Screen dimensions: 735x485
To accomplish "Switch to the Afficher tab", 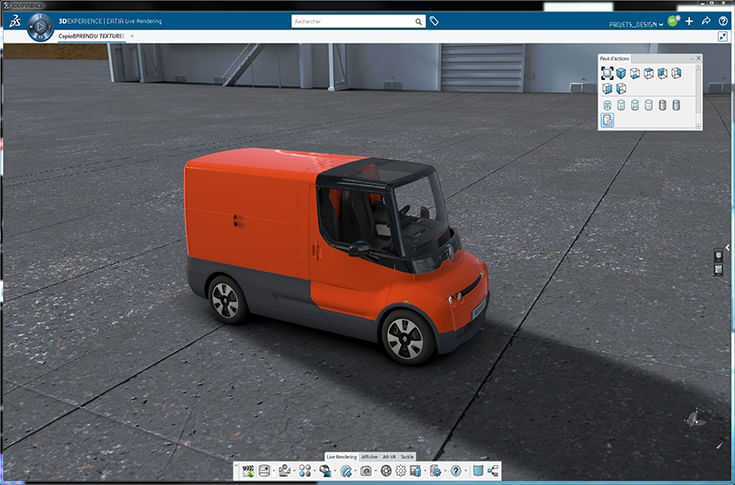I will pos(369,456).
